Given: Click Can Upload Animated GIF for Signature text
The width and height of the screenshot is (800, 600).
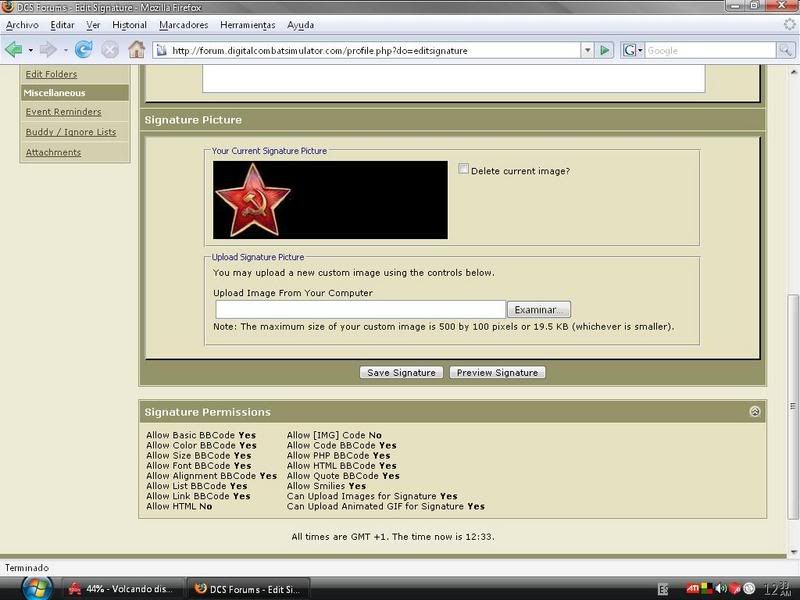Looking at the screenshot, I should (x=386, y=506).
